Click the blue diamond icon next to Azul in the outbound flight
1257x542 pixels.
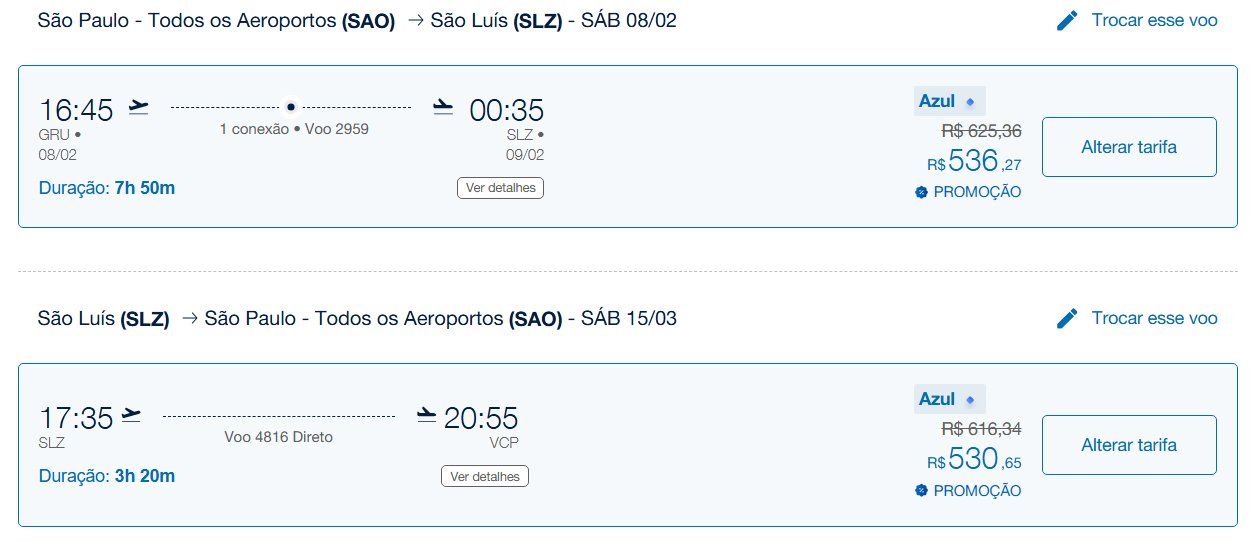970,102
